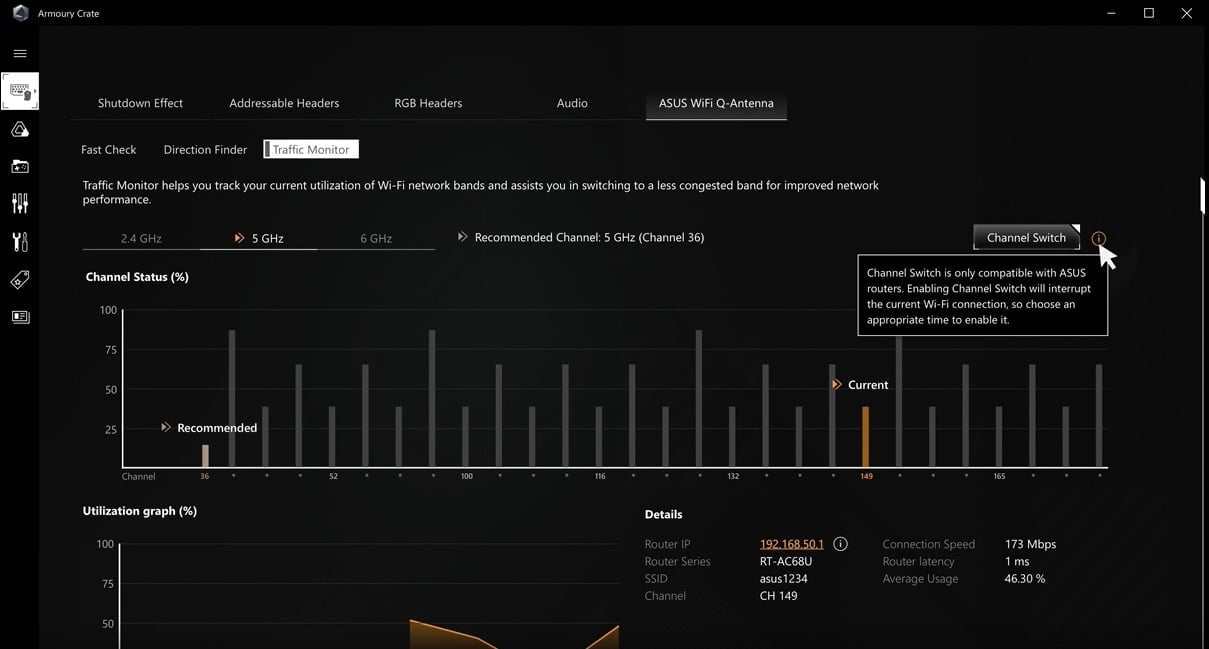
Task: Click the recommended channel 36 bar
Action: [x=205, y=456]
